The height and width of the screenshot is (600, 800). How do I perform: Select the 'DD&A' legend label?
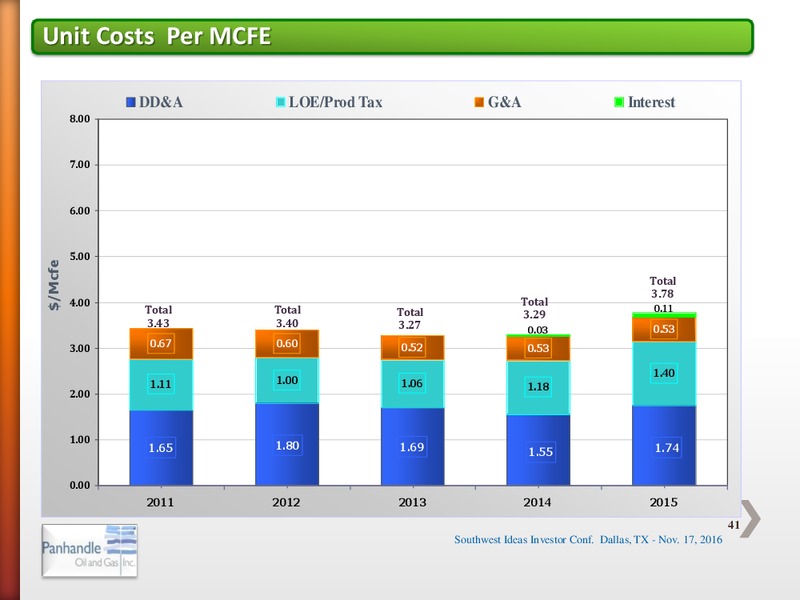pyautogui.click(x=161, y=102)
